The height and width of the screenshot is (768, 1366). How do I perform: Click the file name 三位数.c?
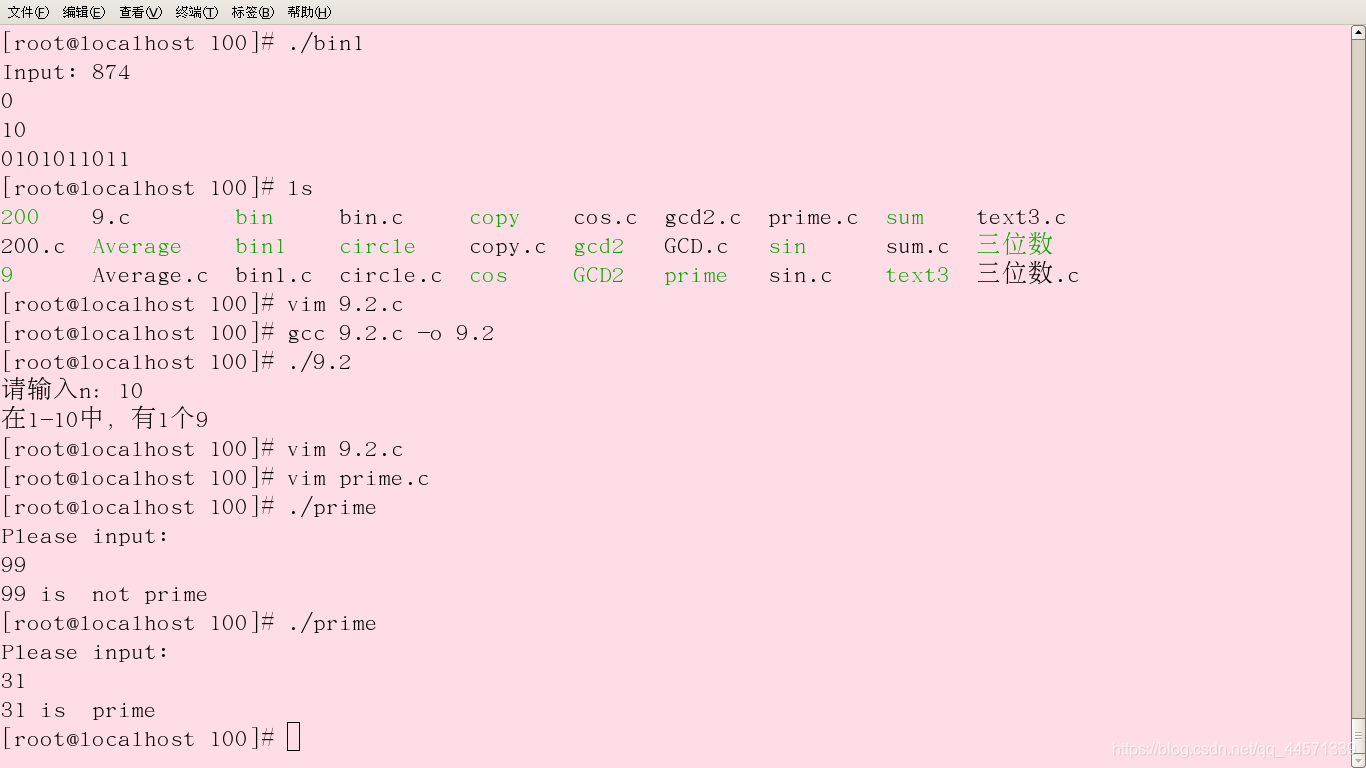[x=1028, y=274]
